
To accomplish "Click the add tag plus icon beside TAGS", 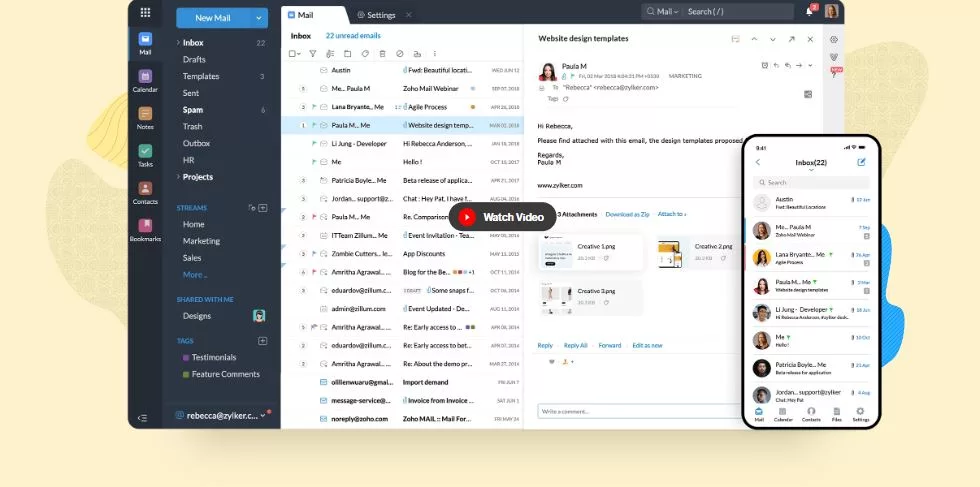I will pos(263,341).
